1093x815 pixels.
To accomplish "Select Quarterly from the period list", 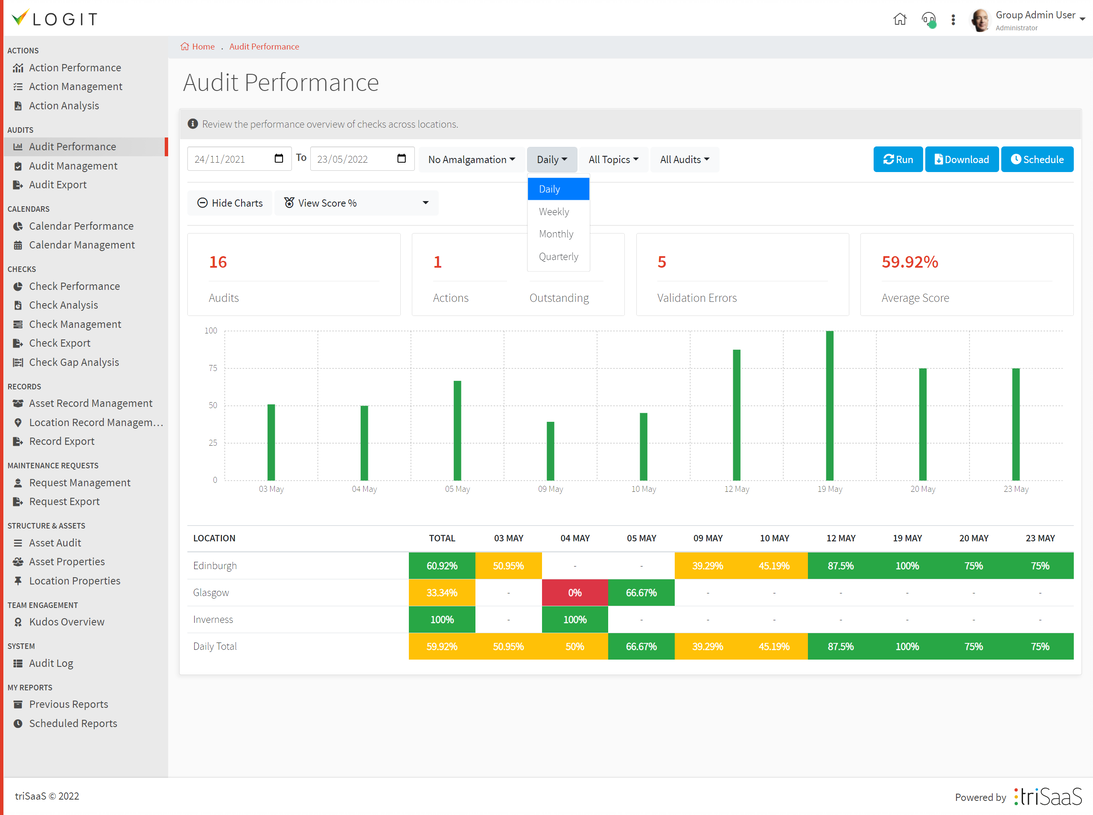I will click(558, 257).
